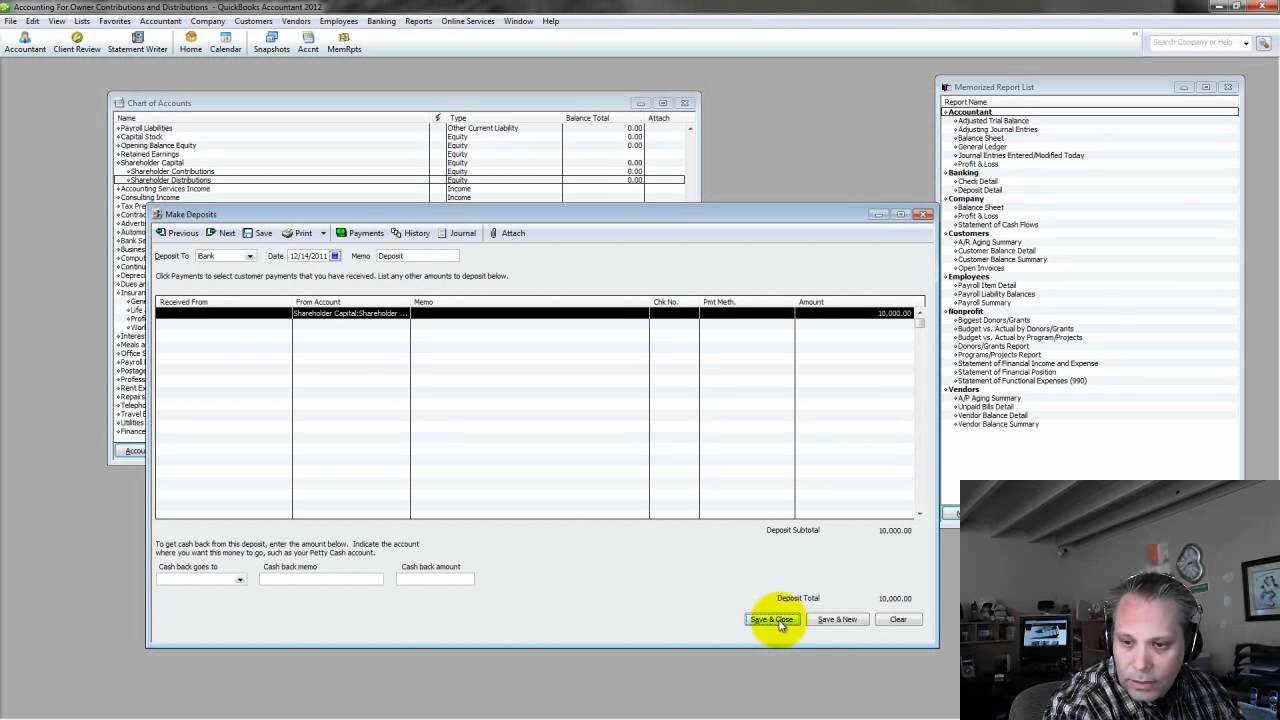This screenshot has width=1280, height=720.
Task: Open the Client Review toolbar icon
Action: point(77,42)
